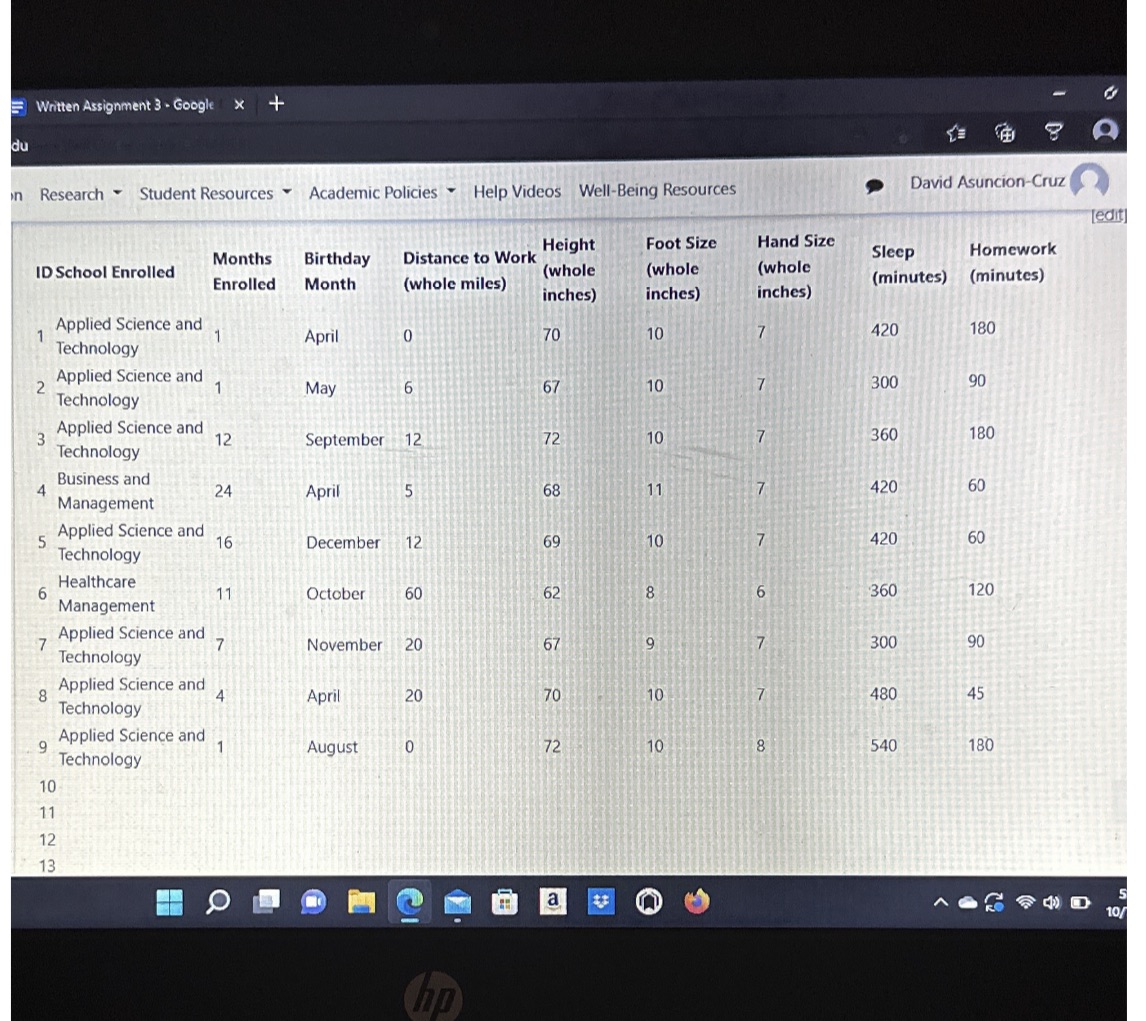Open the browser favorites star icon
Viewport: 1146px width, 1021px height.
tap(956, 132)
